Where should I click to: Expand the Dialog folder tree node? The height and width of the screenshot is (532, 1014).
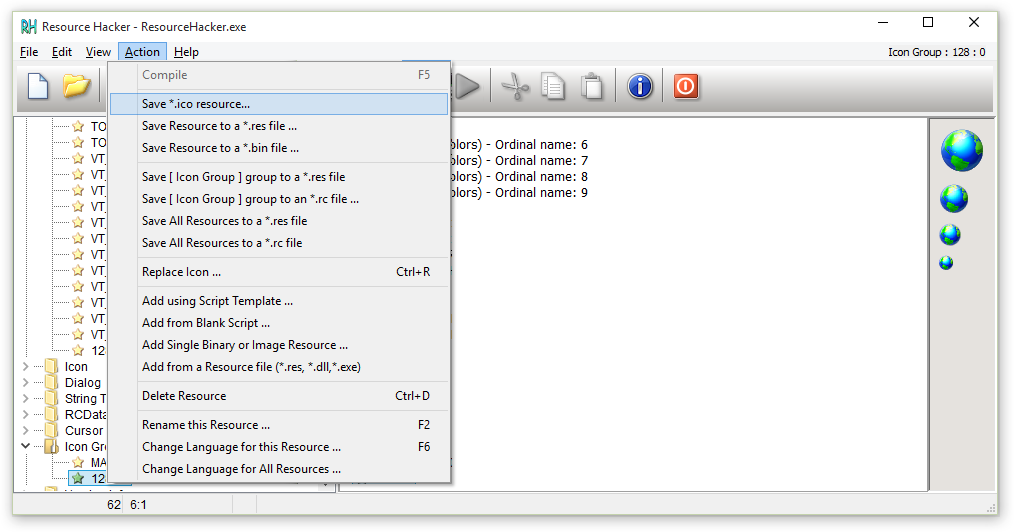[x=25, y=383]
